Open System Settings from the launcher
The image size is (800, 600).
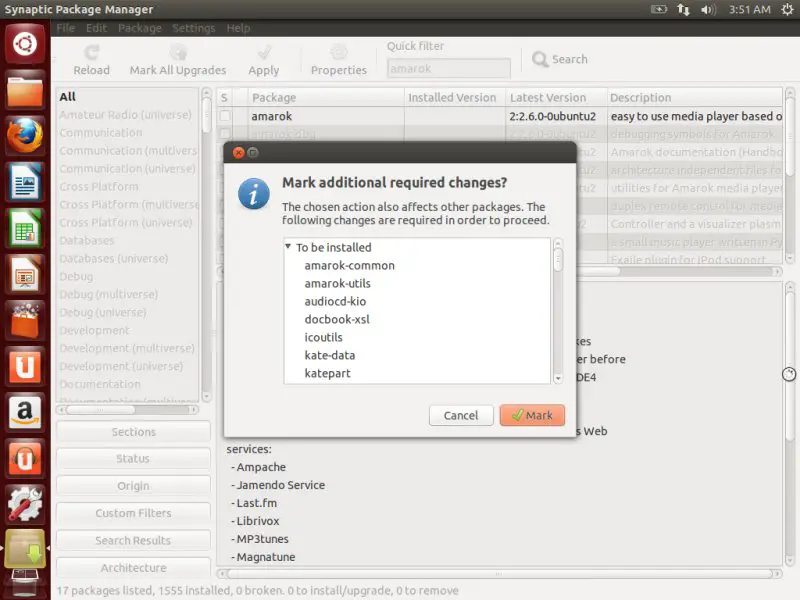[24, 504]
